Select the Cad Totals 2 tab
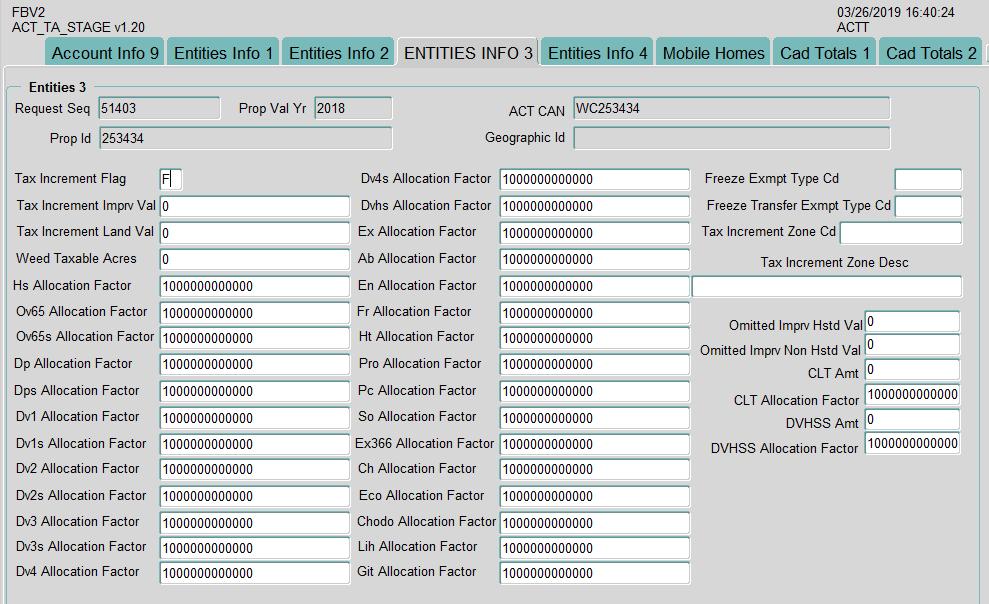Screen dimensions: 989x604 coord(931,53)
